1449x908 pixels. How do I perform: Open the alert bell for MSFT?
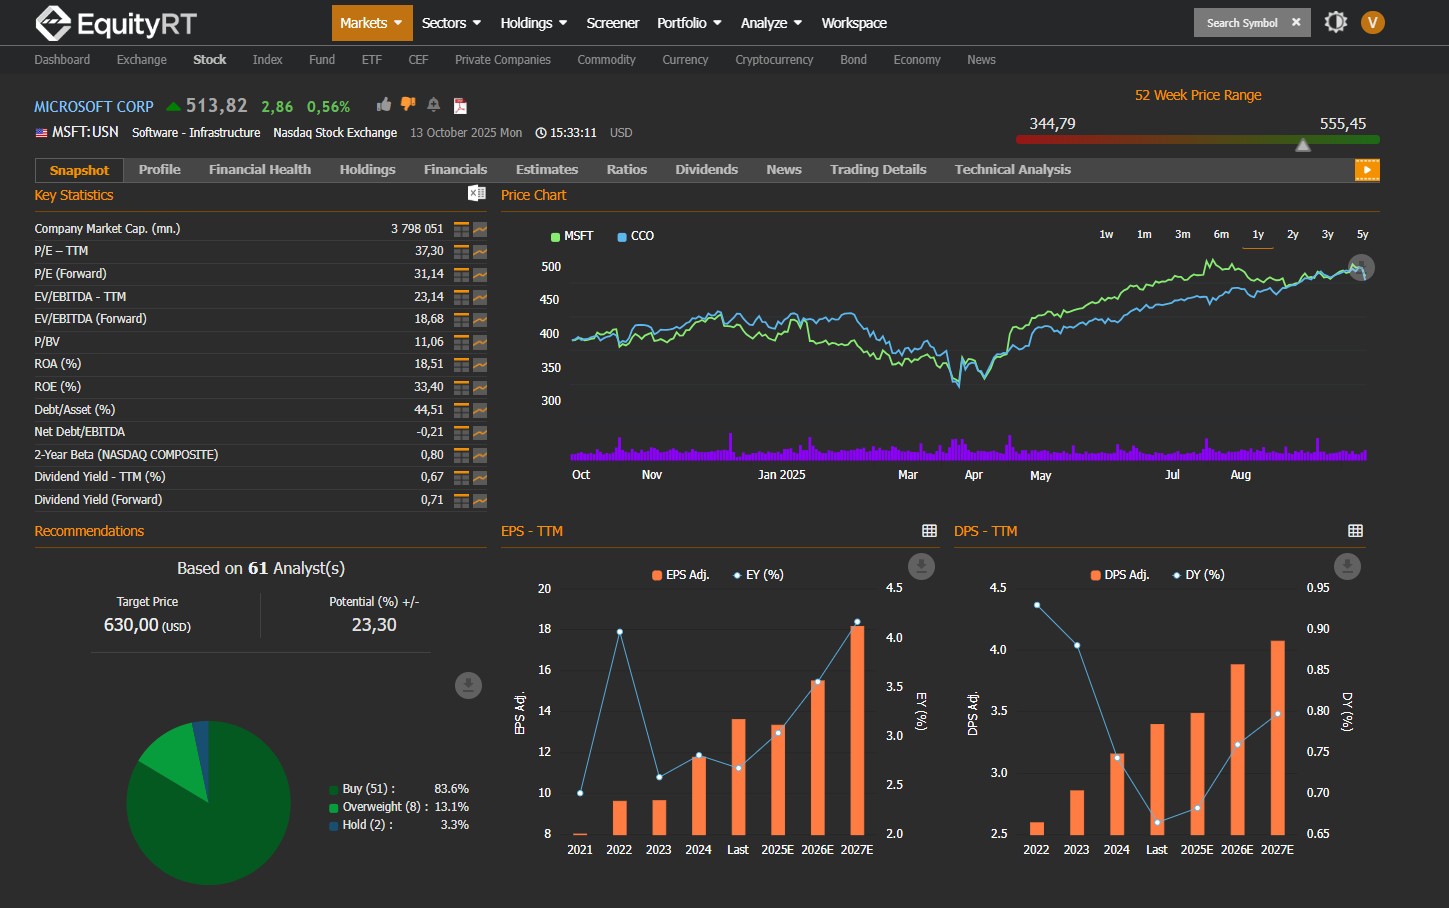(x=433, y=104)
